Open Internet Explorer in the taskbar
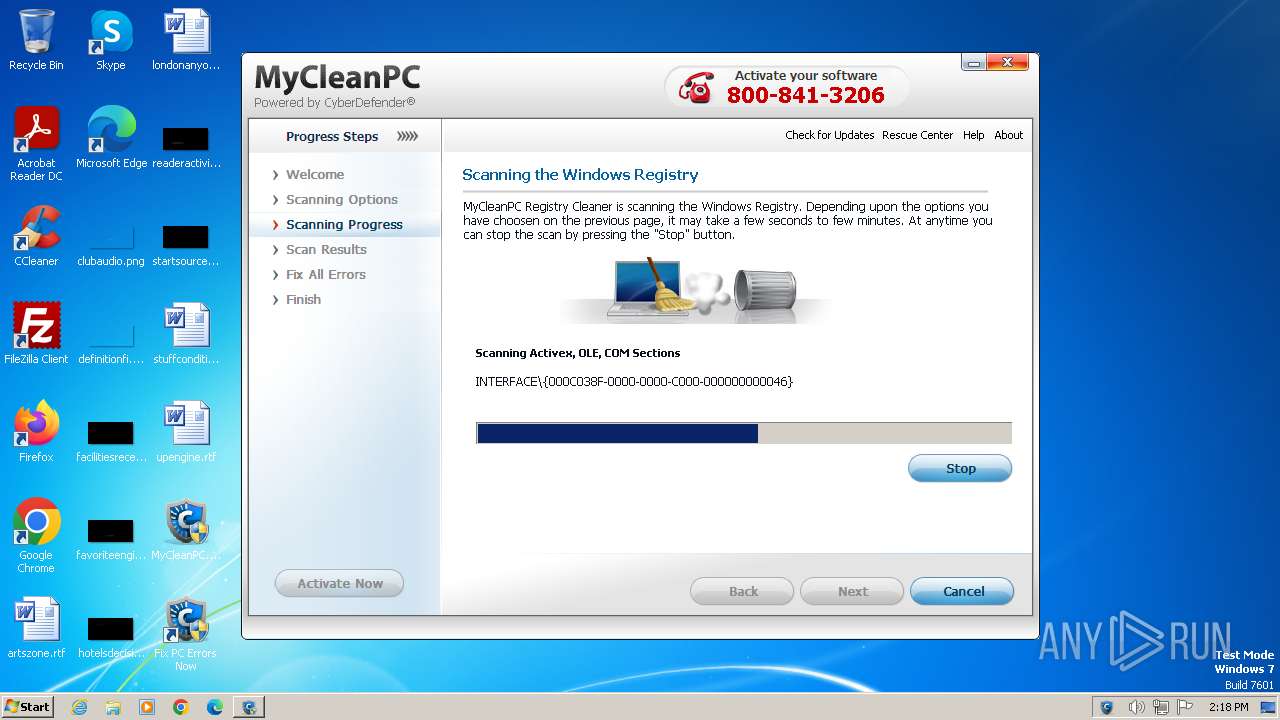This screenshot has height=720, width=1280. (79, 707)
